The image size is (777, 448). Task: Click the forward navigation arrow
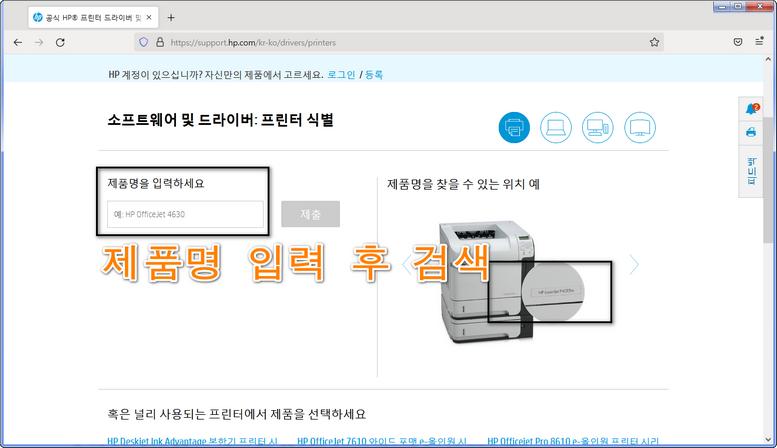[39, 43]
